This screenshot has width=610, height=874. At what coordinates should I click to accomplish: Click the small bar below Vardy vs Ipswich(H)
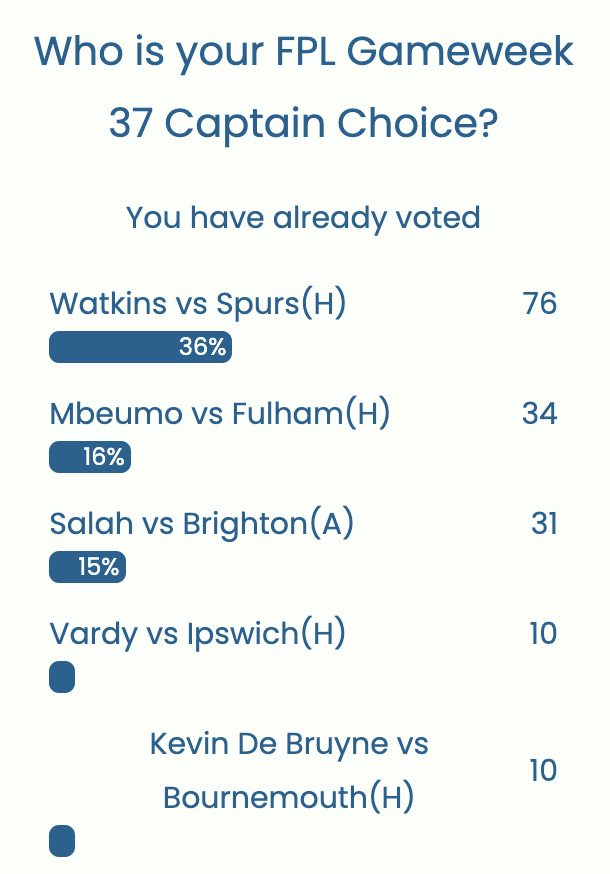pyautogui.click(x=61, y=677)
